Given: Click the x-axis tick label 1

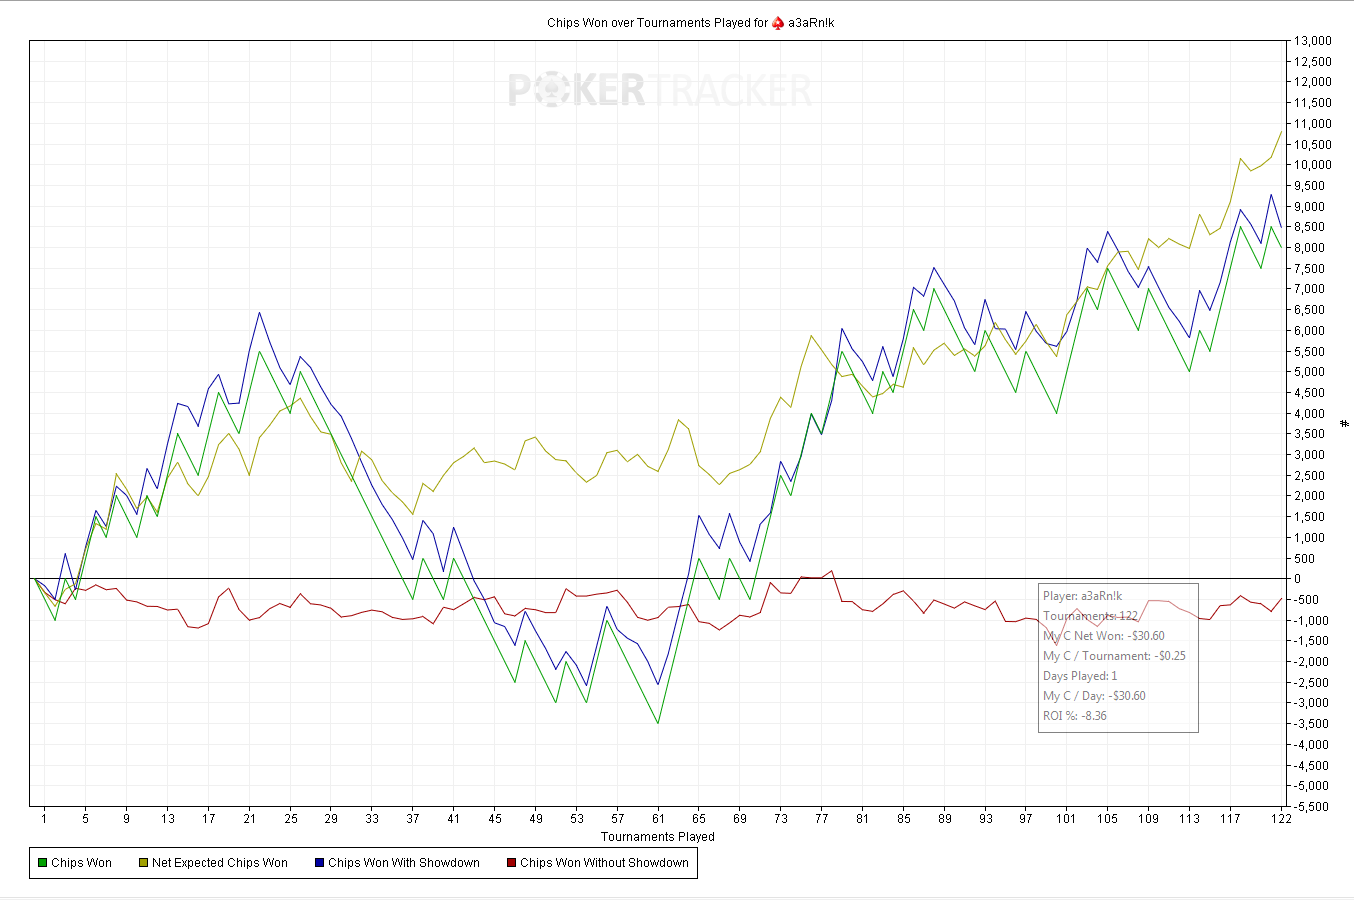Looking at the screenshot, I should 44,819.
